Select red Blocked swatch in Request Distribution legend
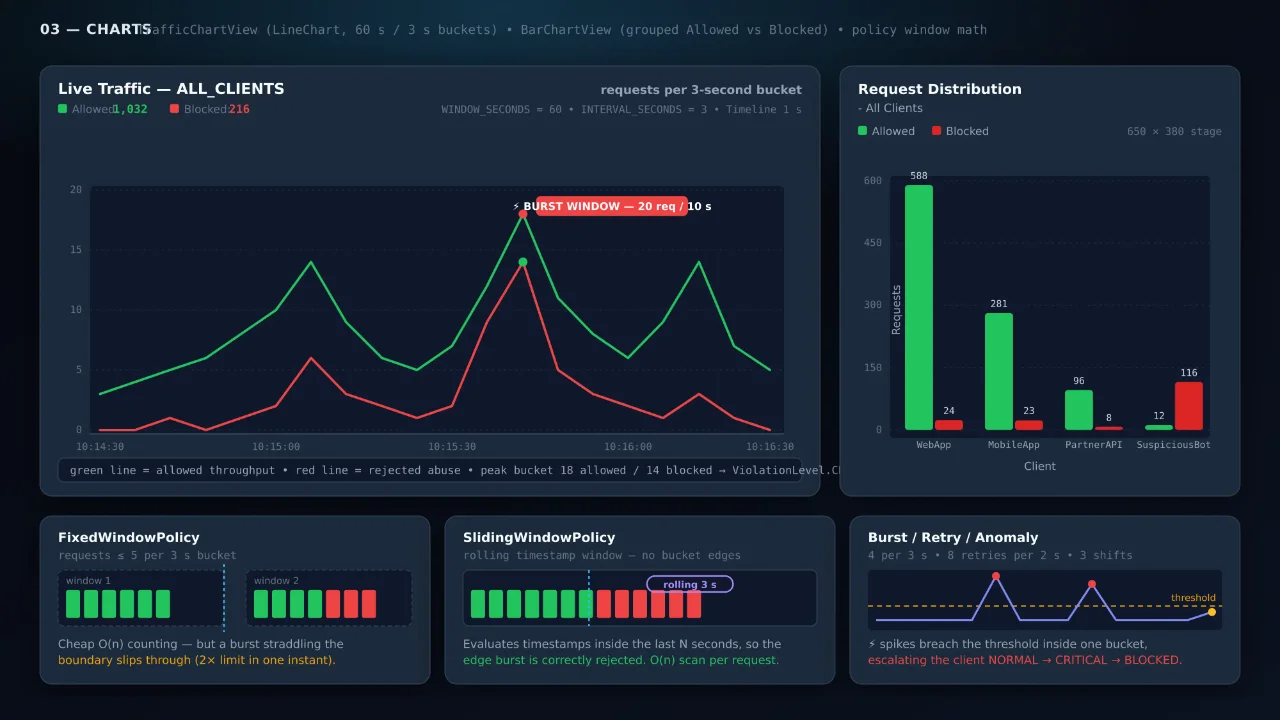Image resolution: width=1280 pixels, height=720 pixels. coord(937,131)
